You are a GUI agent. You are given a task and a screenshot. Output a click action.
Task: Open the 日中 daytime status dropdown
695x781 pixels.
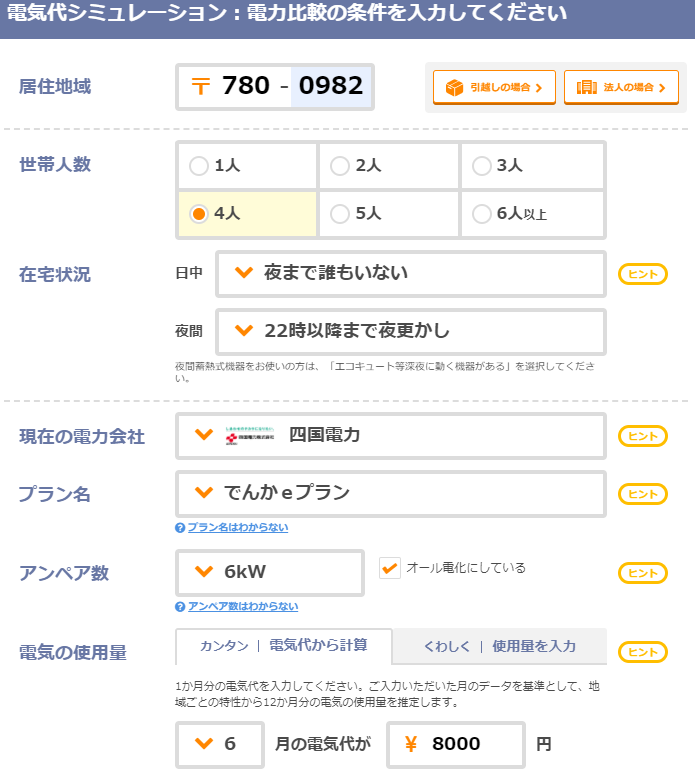[x=410, y=274]
